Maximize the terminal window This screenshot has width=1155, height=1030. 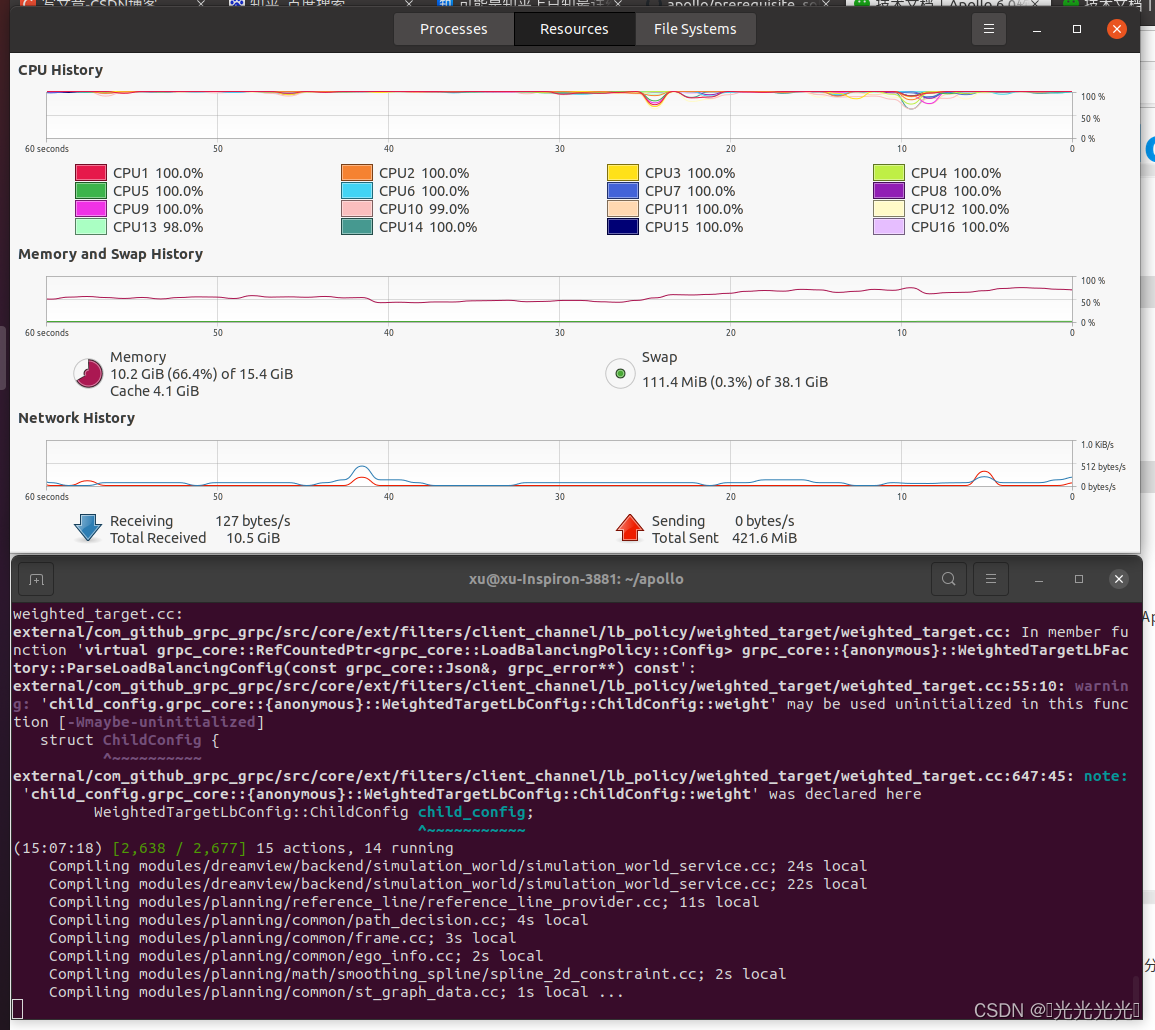(x=1078, y=580)
